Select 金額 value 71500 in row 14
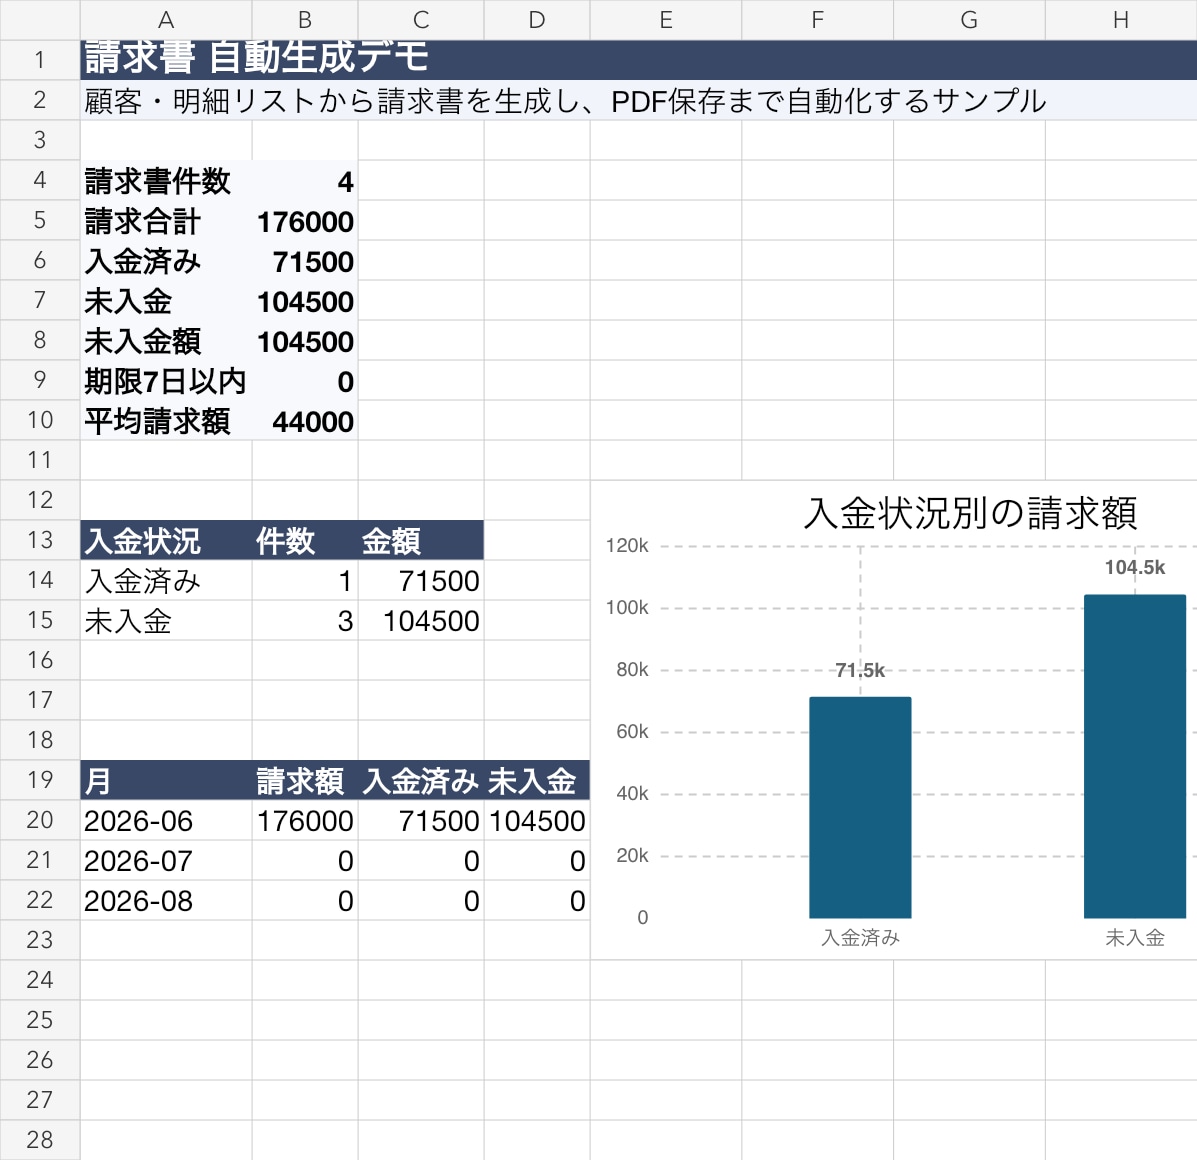 (x=421, y=580)
